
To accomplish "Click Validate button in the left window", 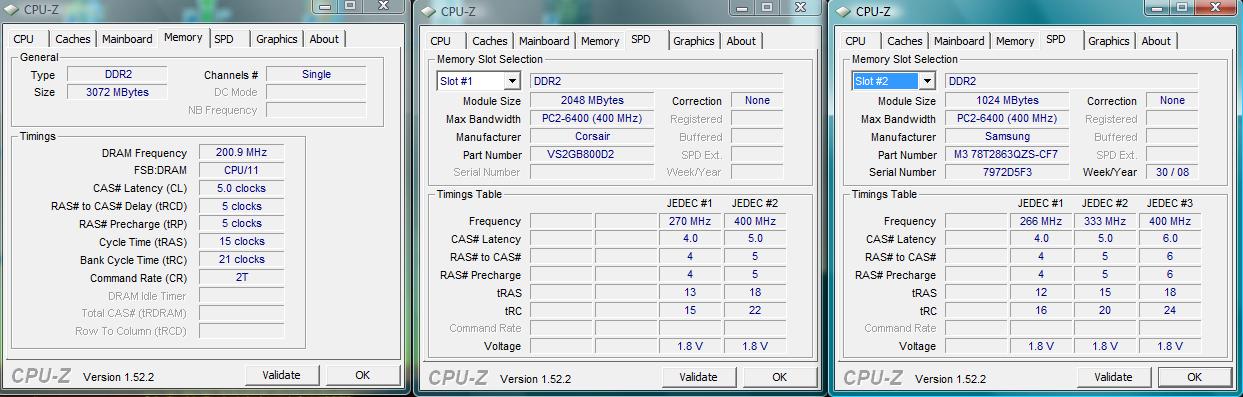I will 281,375.
